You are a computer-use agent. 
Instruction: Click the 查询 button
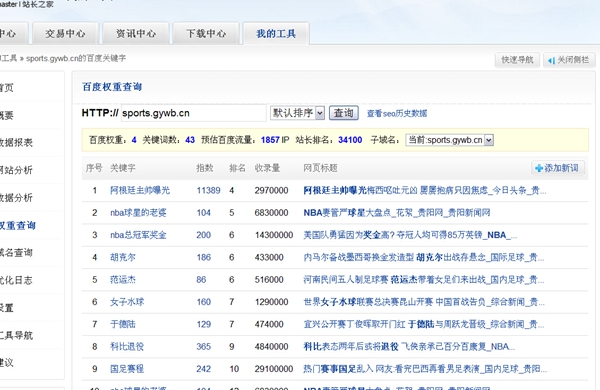coord(344,113)
